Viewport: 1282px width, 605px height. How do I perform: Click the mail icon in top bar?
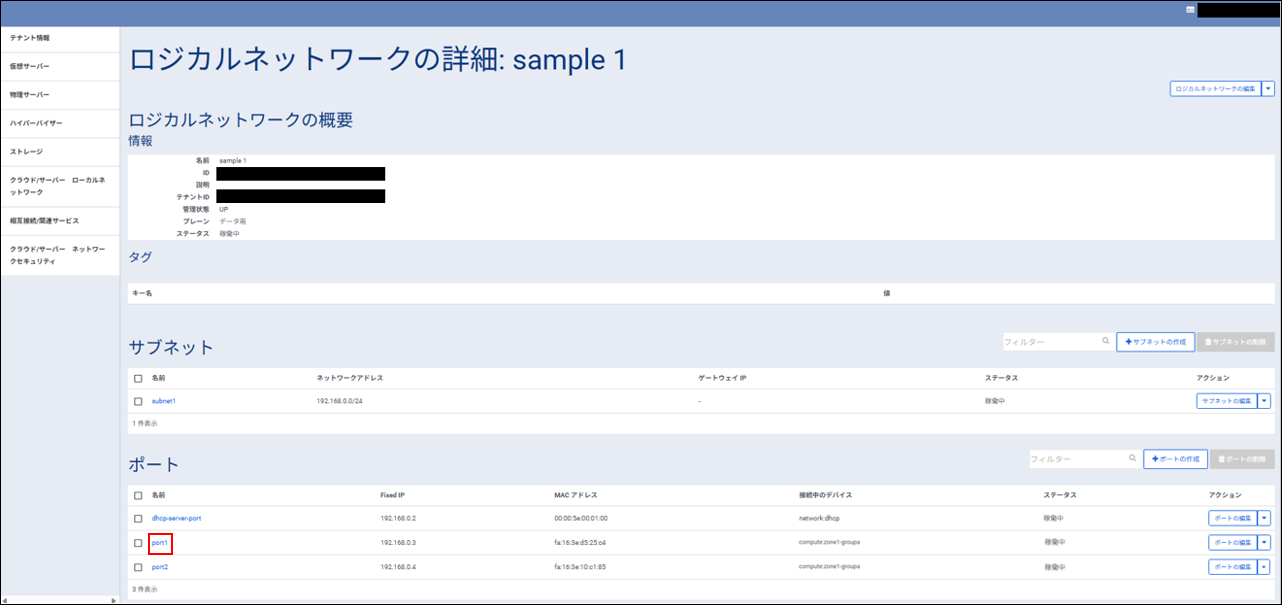[1190, 10]
